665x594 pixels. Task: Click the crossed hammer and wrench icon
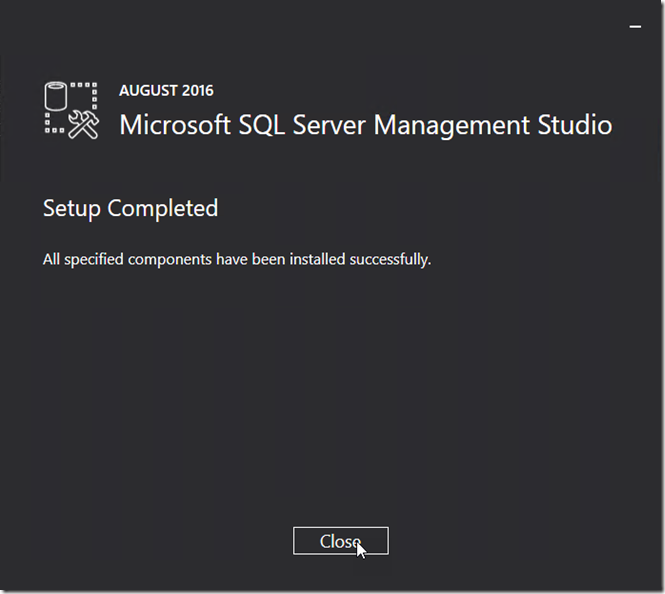[84, 125]
